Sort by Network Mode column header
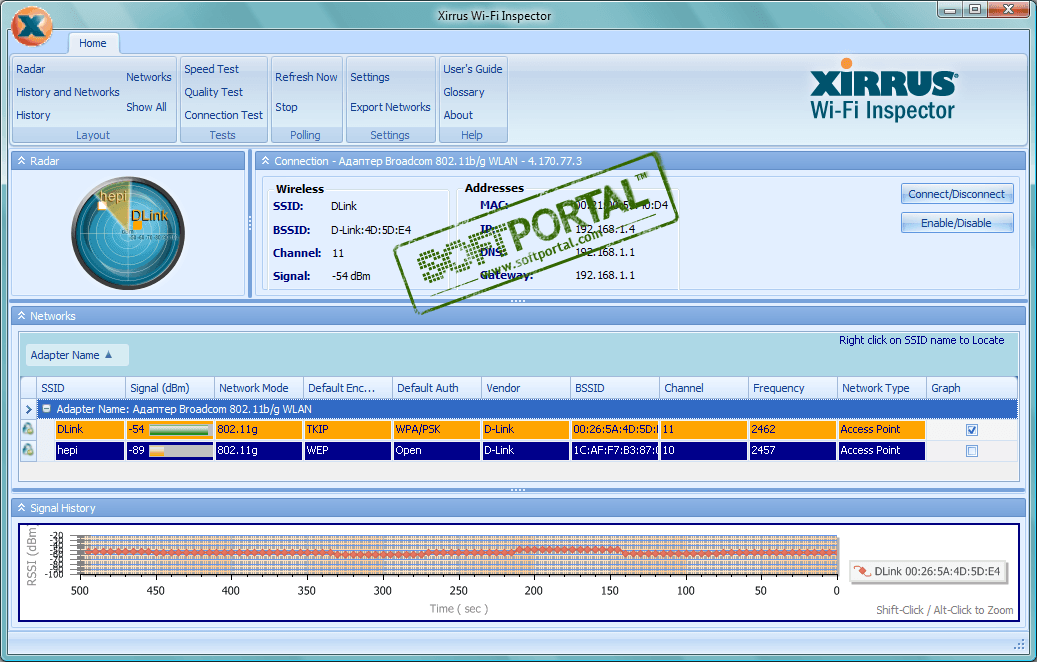The height and width of the screenshot is (662, 1037). click(259, 388)
